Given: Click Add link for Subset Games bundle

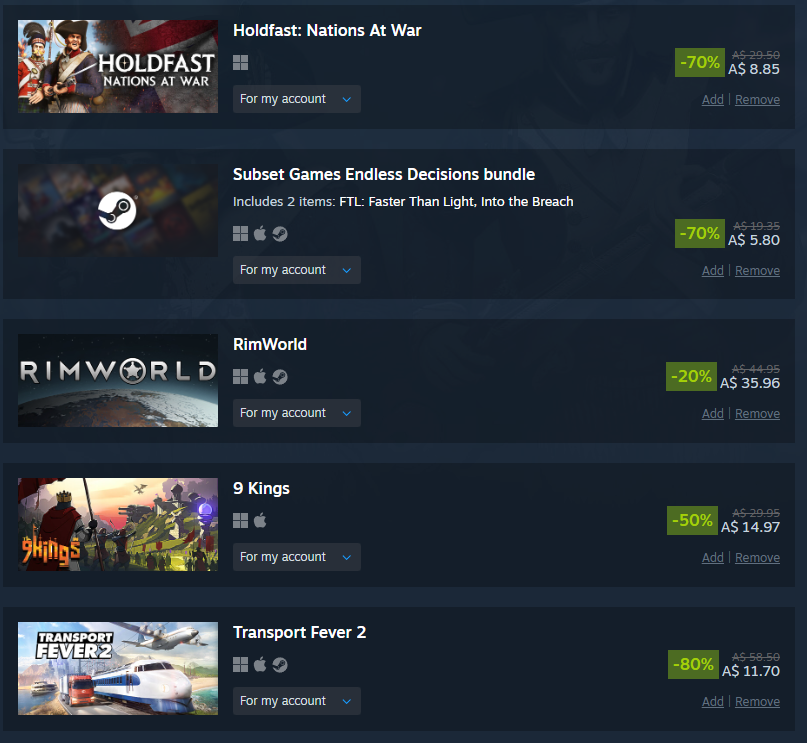Looking at the screenshot, I should pyautogui.click(x=713, y=271).
